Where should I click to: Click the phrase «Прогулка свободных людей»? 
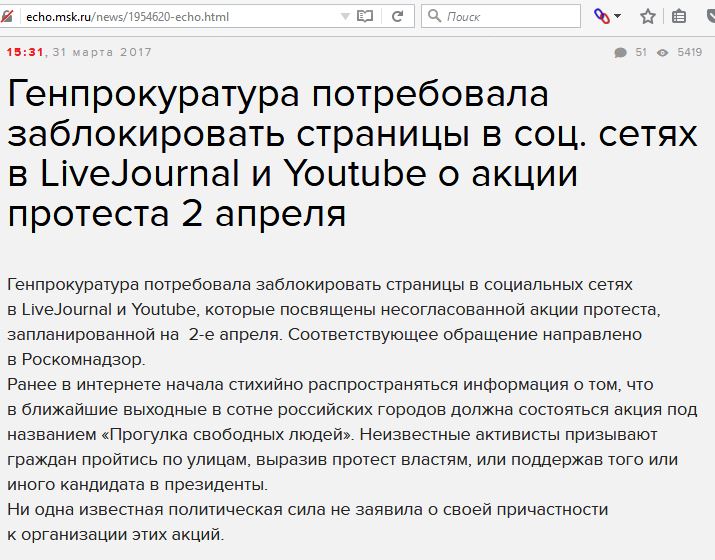(x=226, y=435)
